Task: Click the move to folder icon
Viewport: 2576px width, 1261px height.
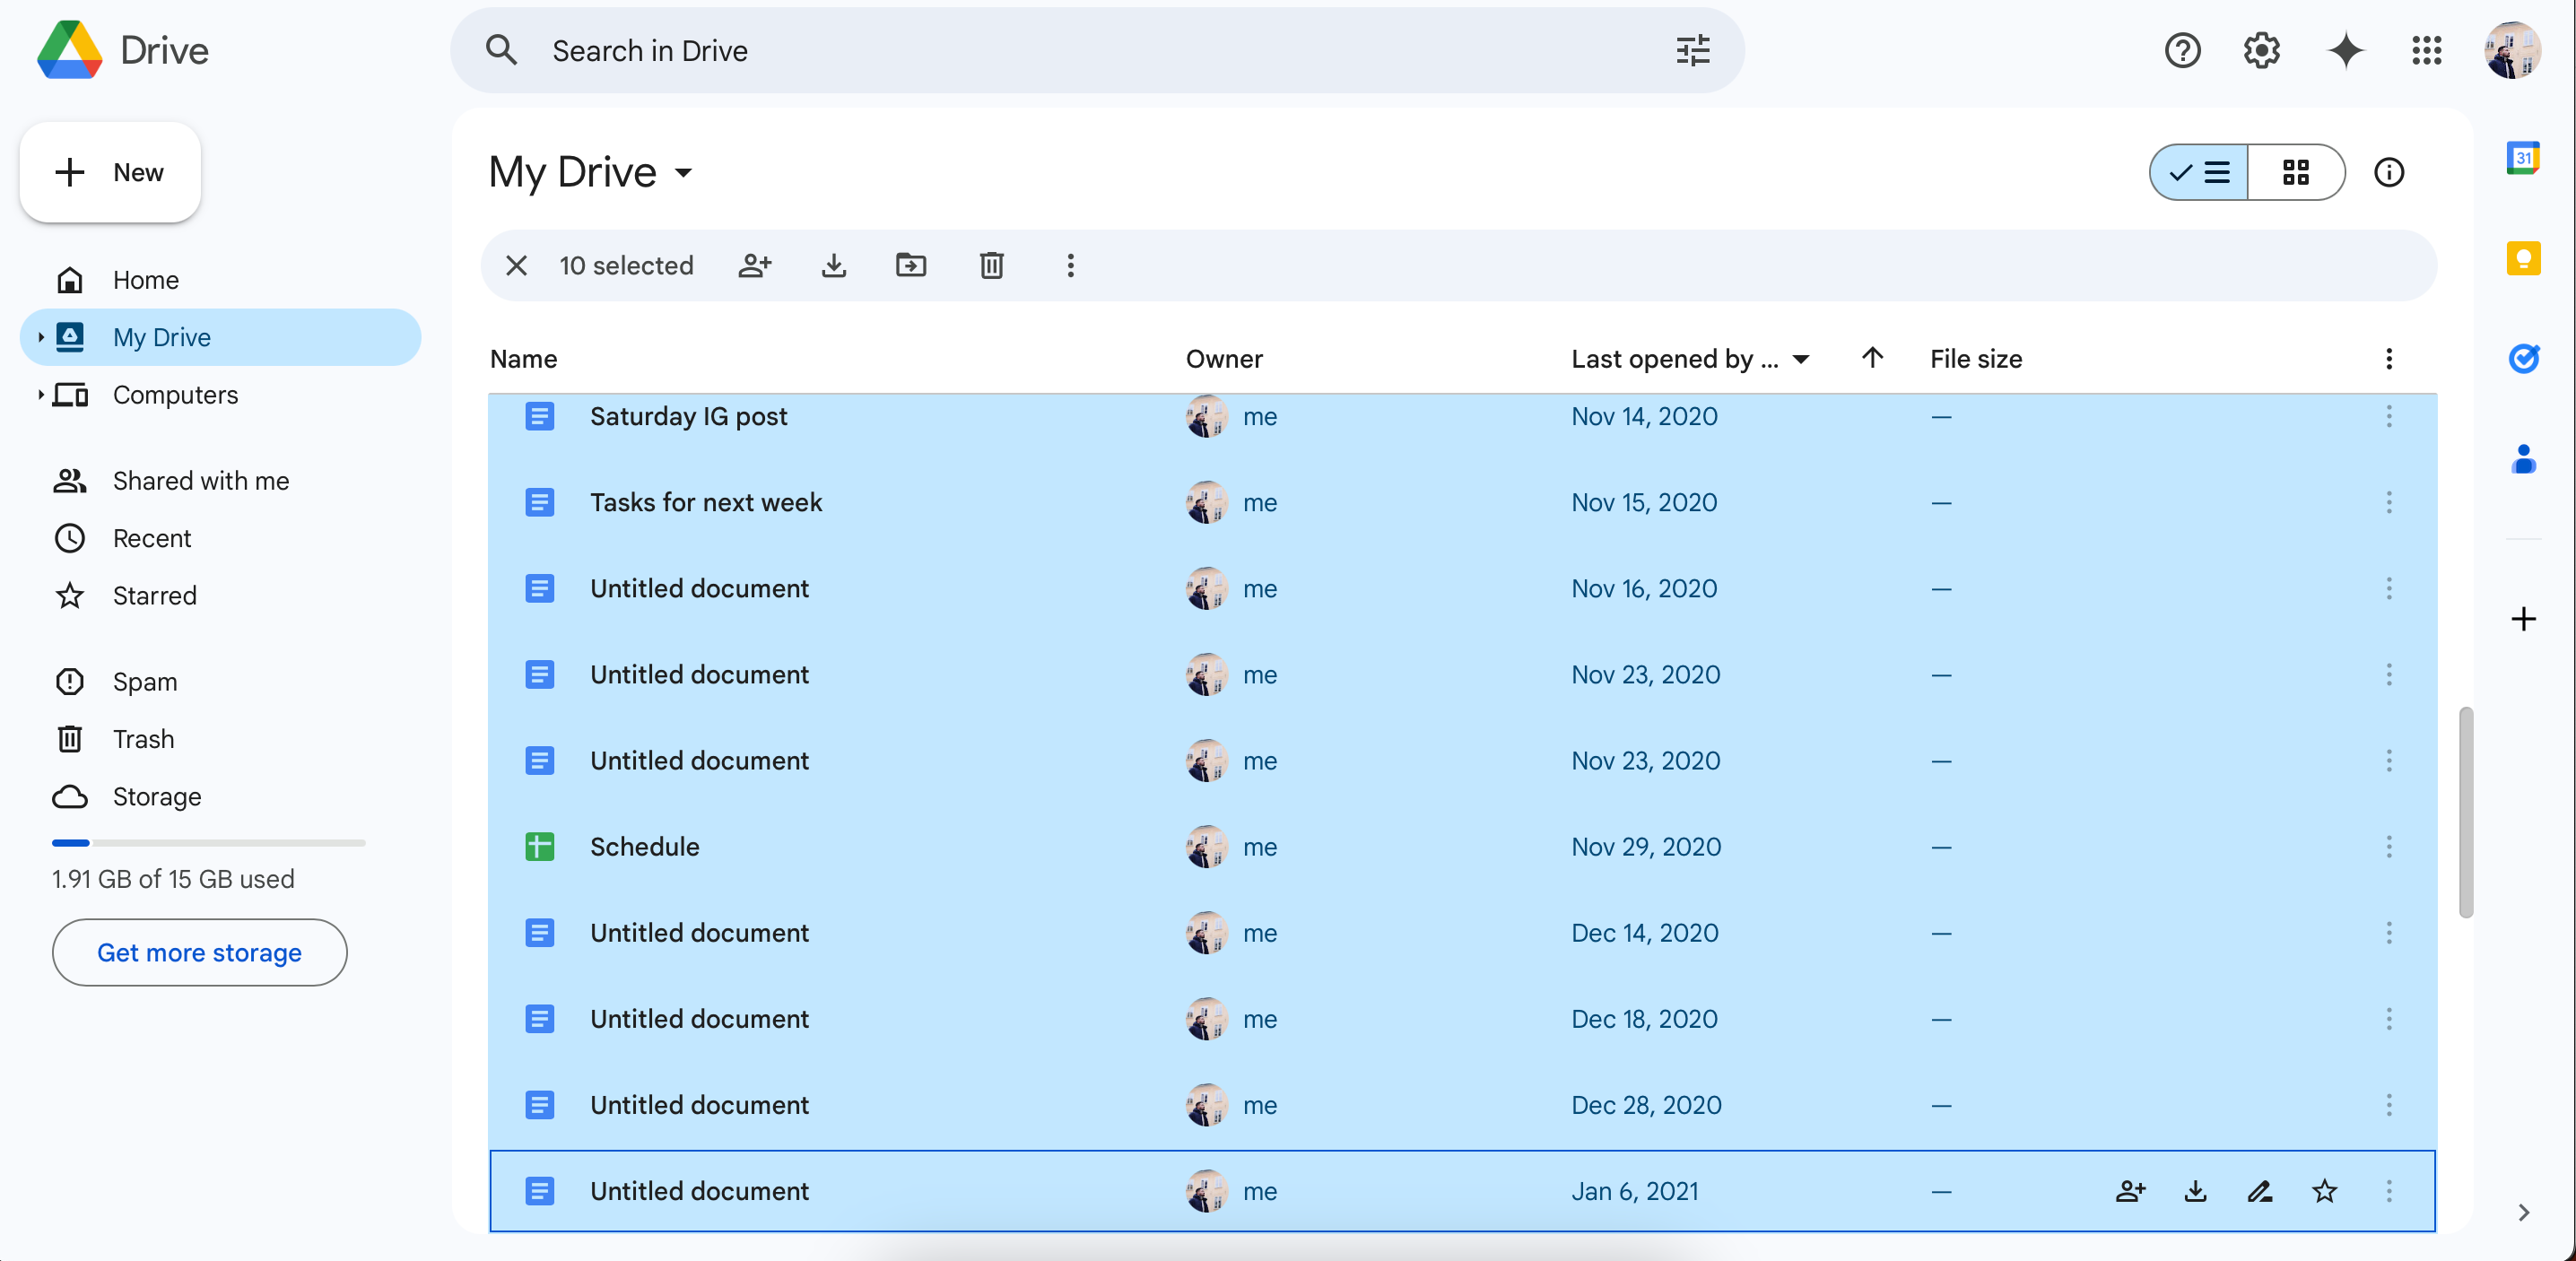Action: click(912, 265)
